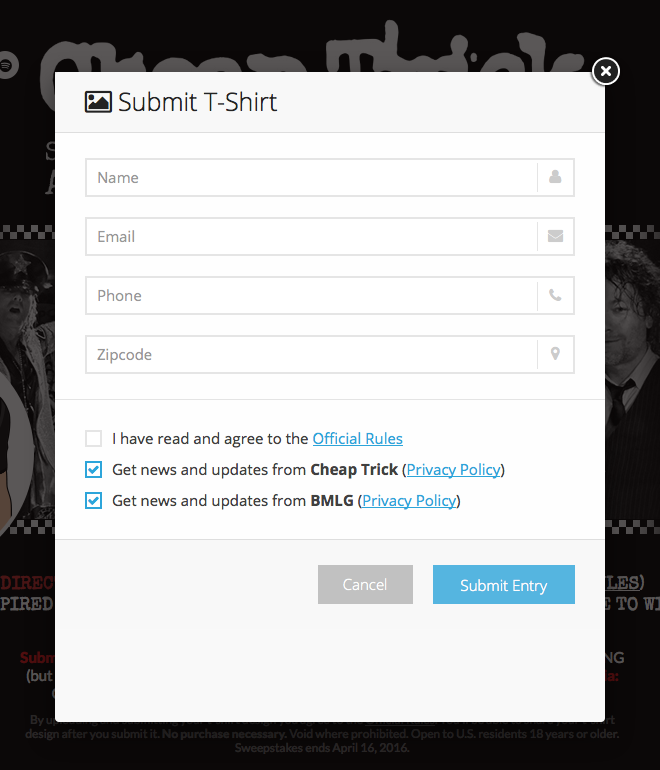Focus the Zipcode input field
The width and height of the screenshot is (660, 770).
tap(312, 354)
